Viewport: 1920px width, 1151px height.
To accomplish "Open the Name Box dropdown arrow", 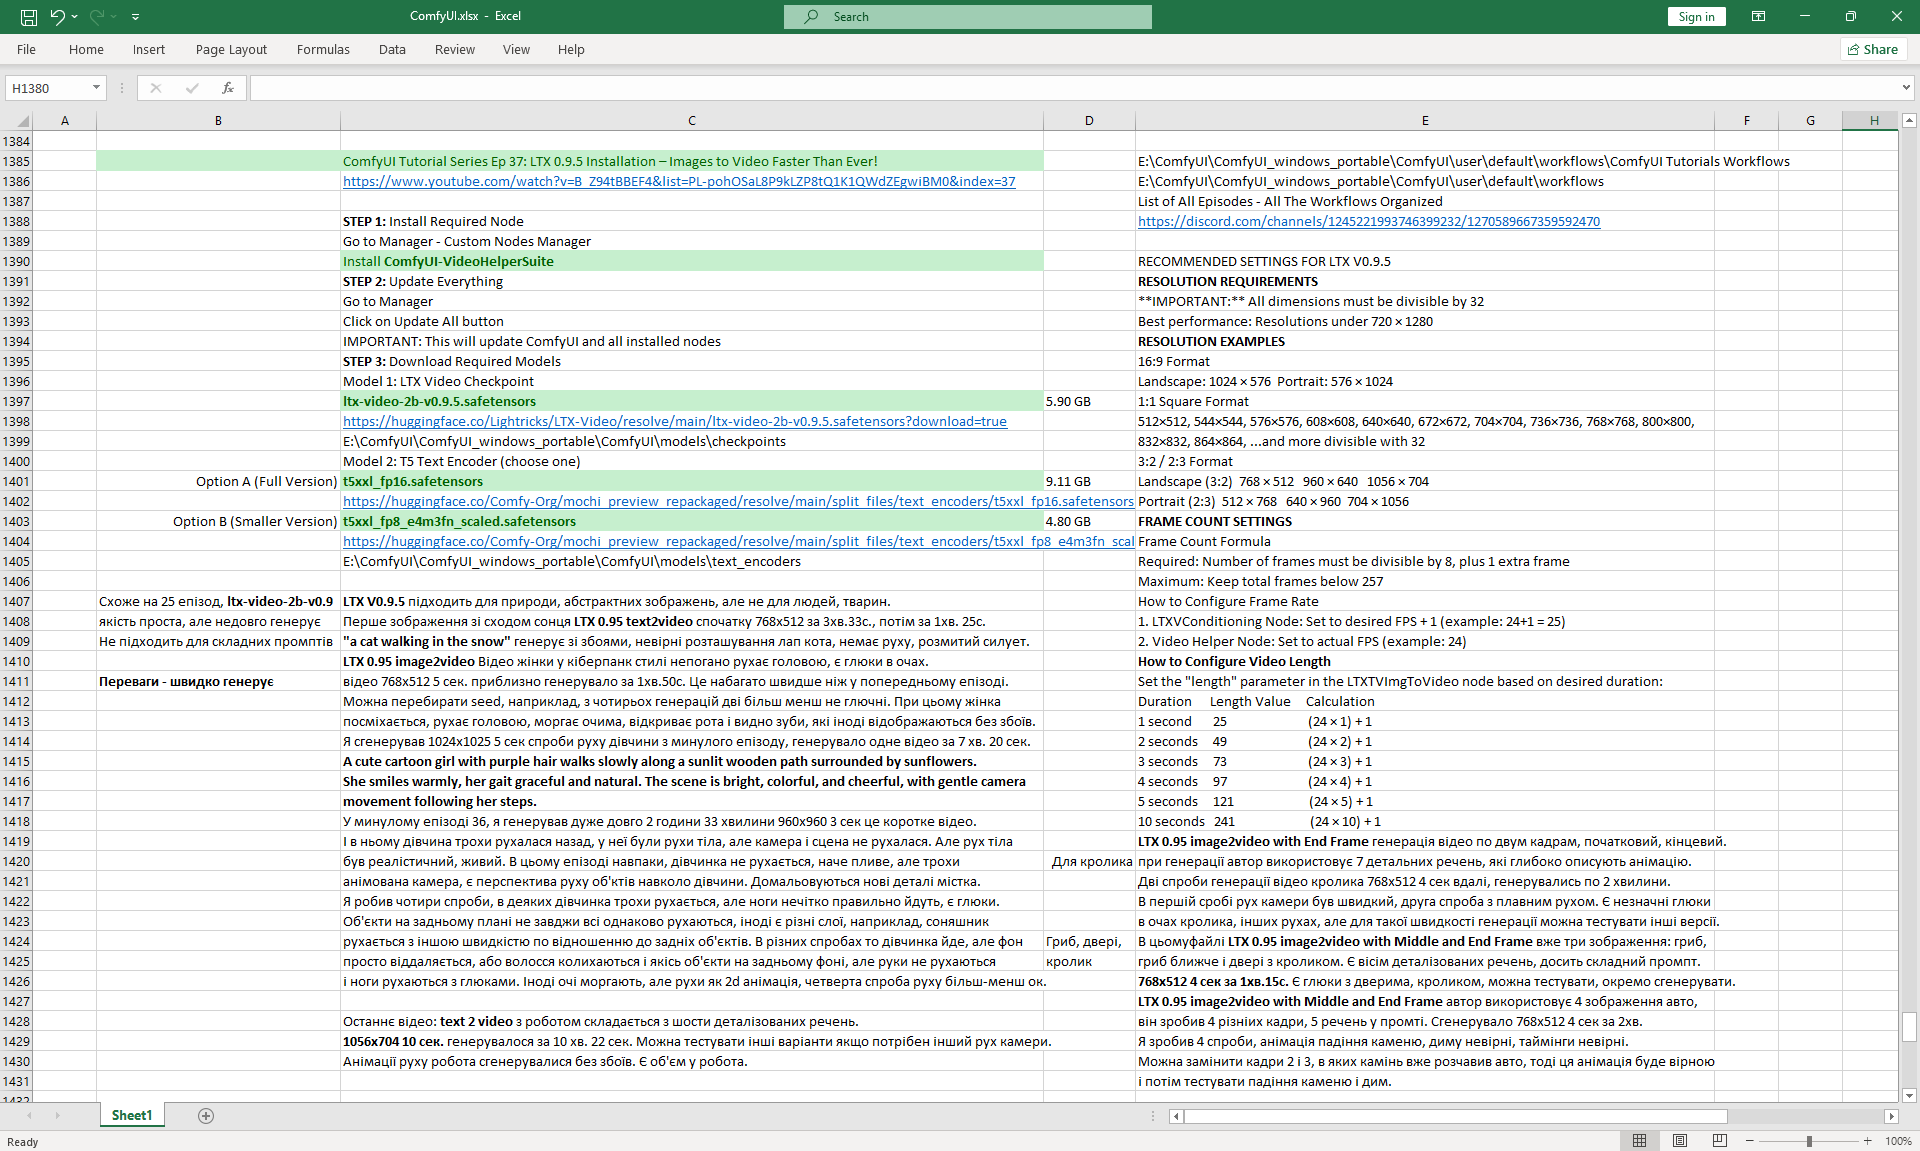I will pos(96,88).
